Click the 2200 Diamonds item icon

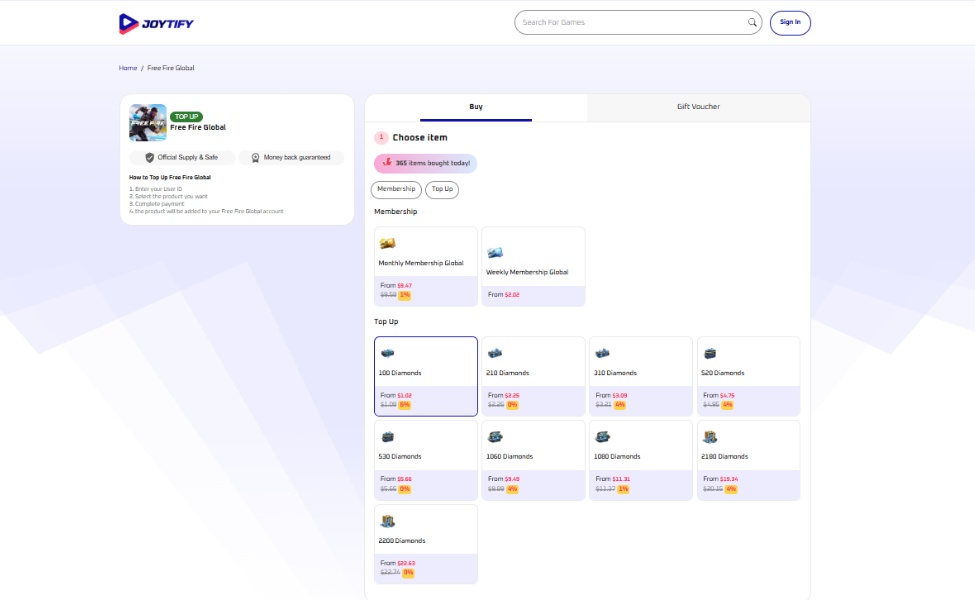tap(387, 521)
